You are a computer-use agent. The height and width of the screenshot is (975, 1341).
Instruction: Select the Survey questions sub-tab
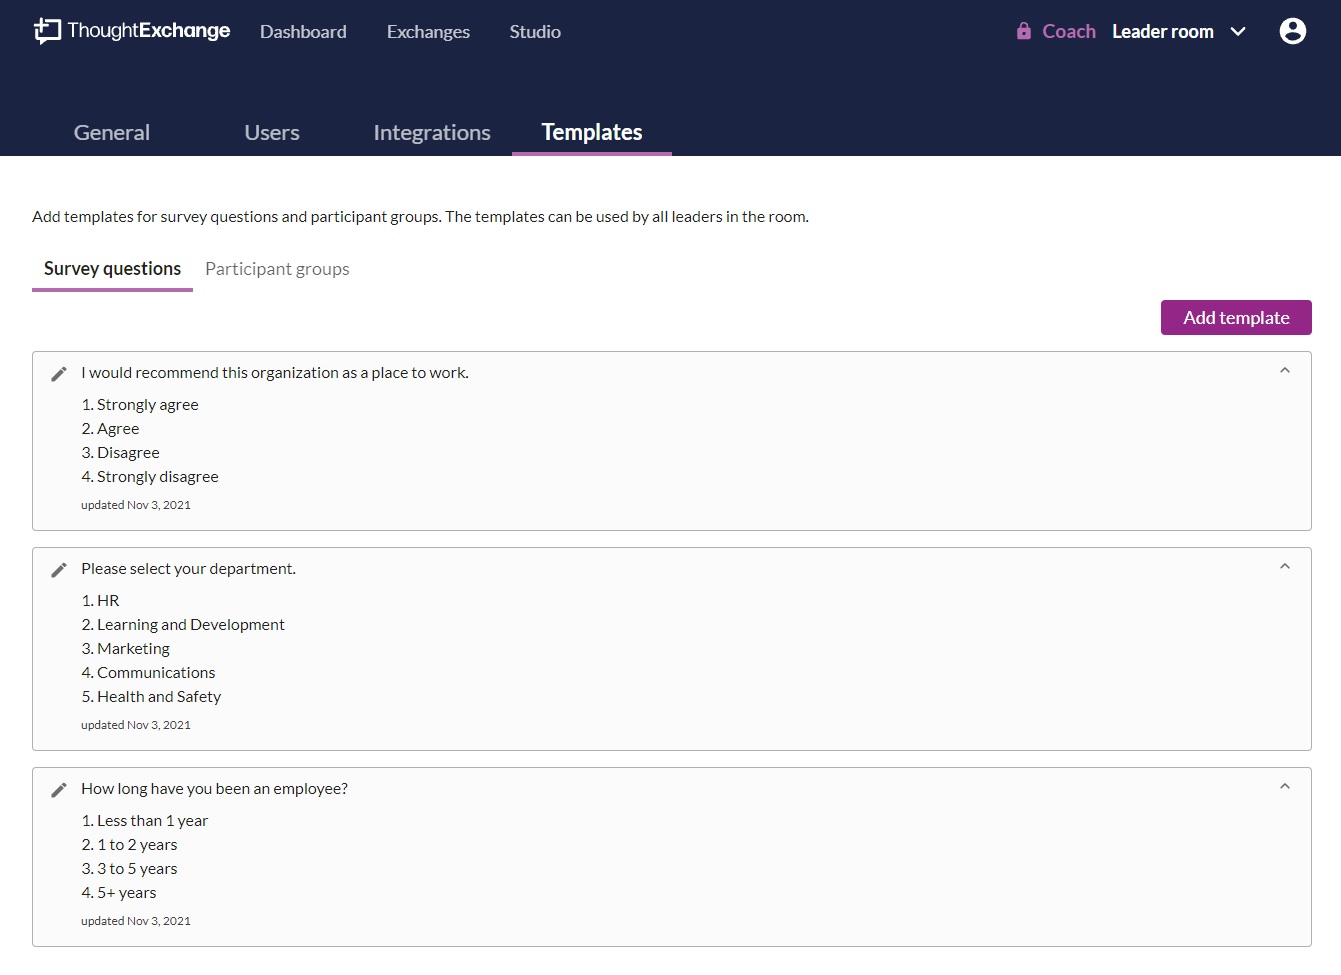click(112, 269)
